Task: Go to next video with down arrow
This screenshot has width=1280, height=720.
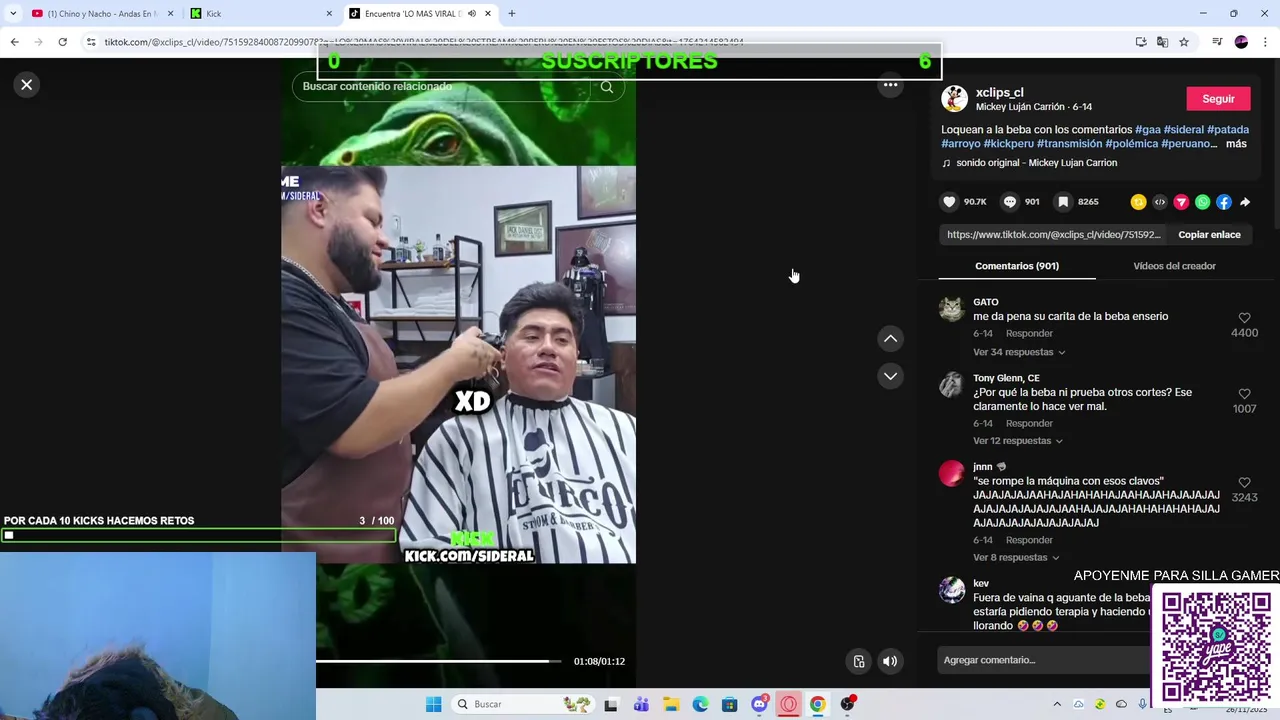Action: click(x=890, y=376)
